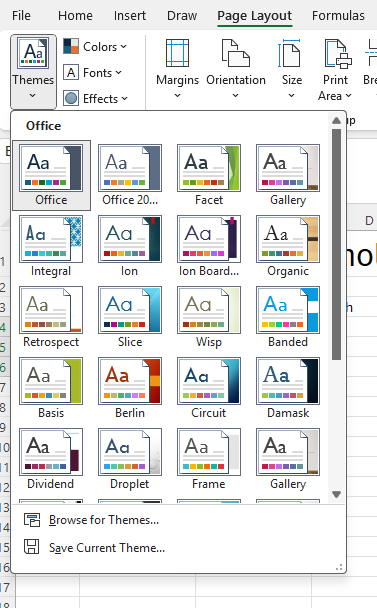Viewport: 377px width, 608px height.
Task: Open theme Fonts menu
Action: tap(93, 73)
